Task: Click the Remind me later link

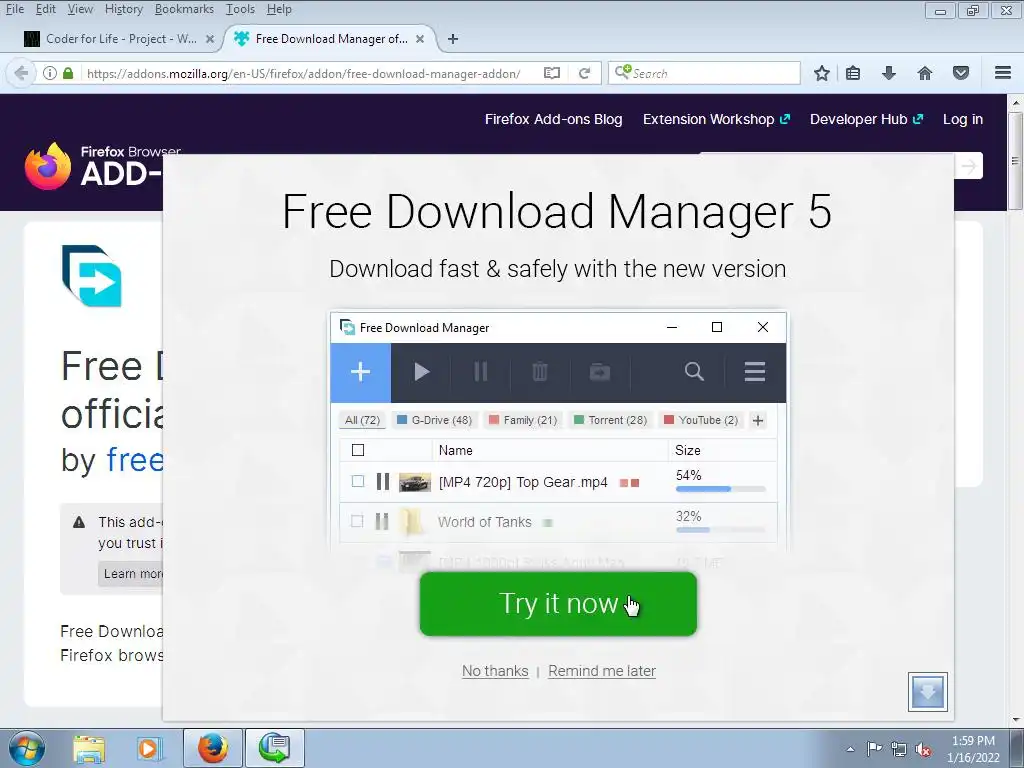Action: point(602,671)
